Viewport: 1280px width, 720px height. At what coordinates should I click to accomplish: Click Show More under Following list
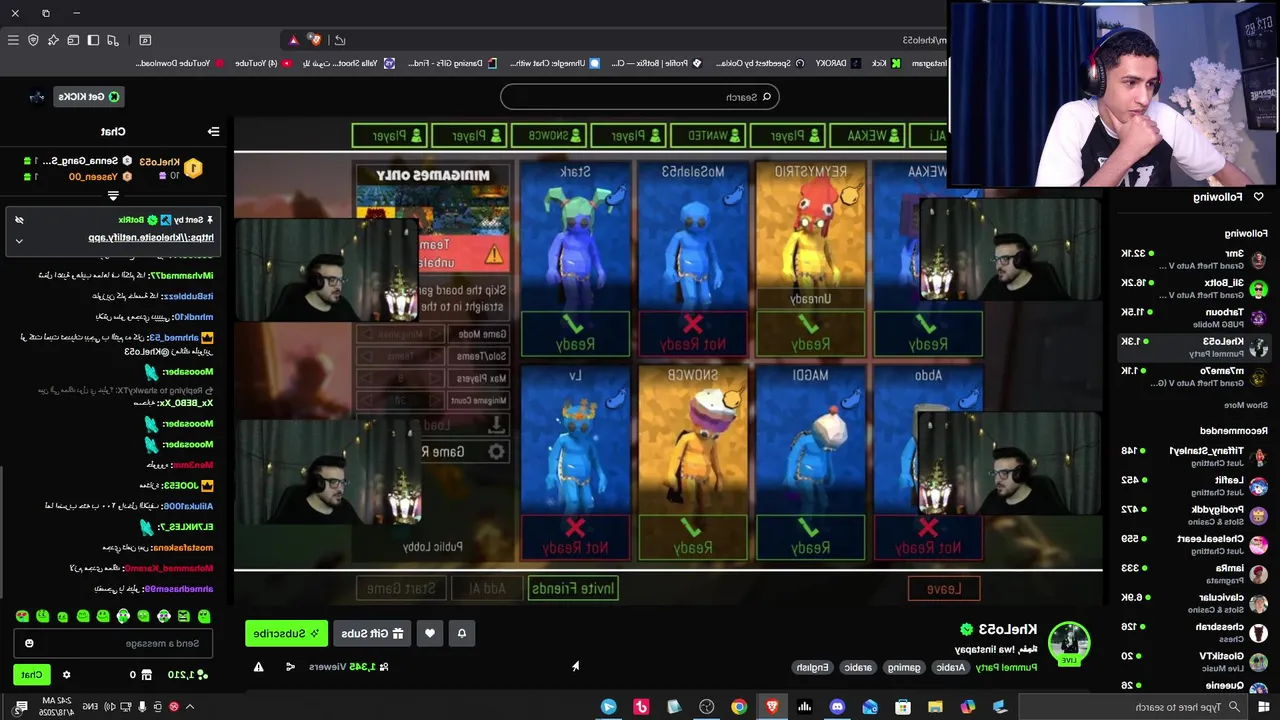pyautogui.click(x=1245, y=405)
